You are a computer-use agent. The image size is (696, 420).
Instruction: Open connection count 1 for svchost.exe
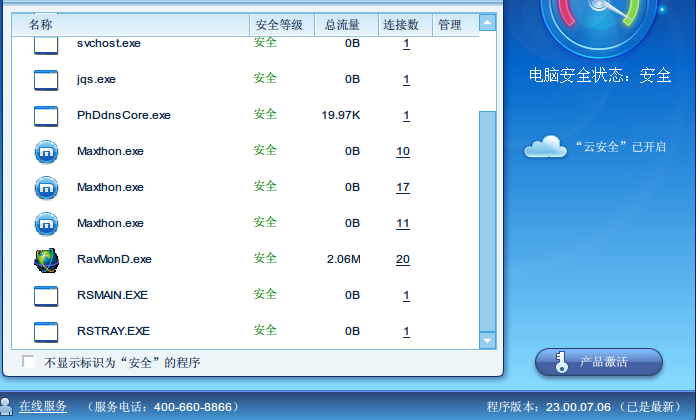coord(406,44)
